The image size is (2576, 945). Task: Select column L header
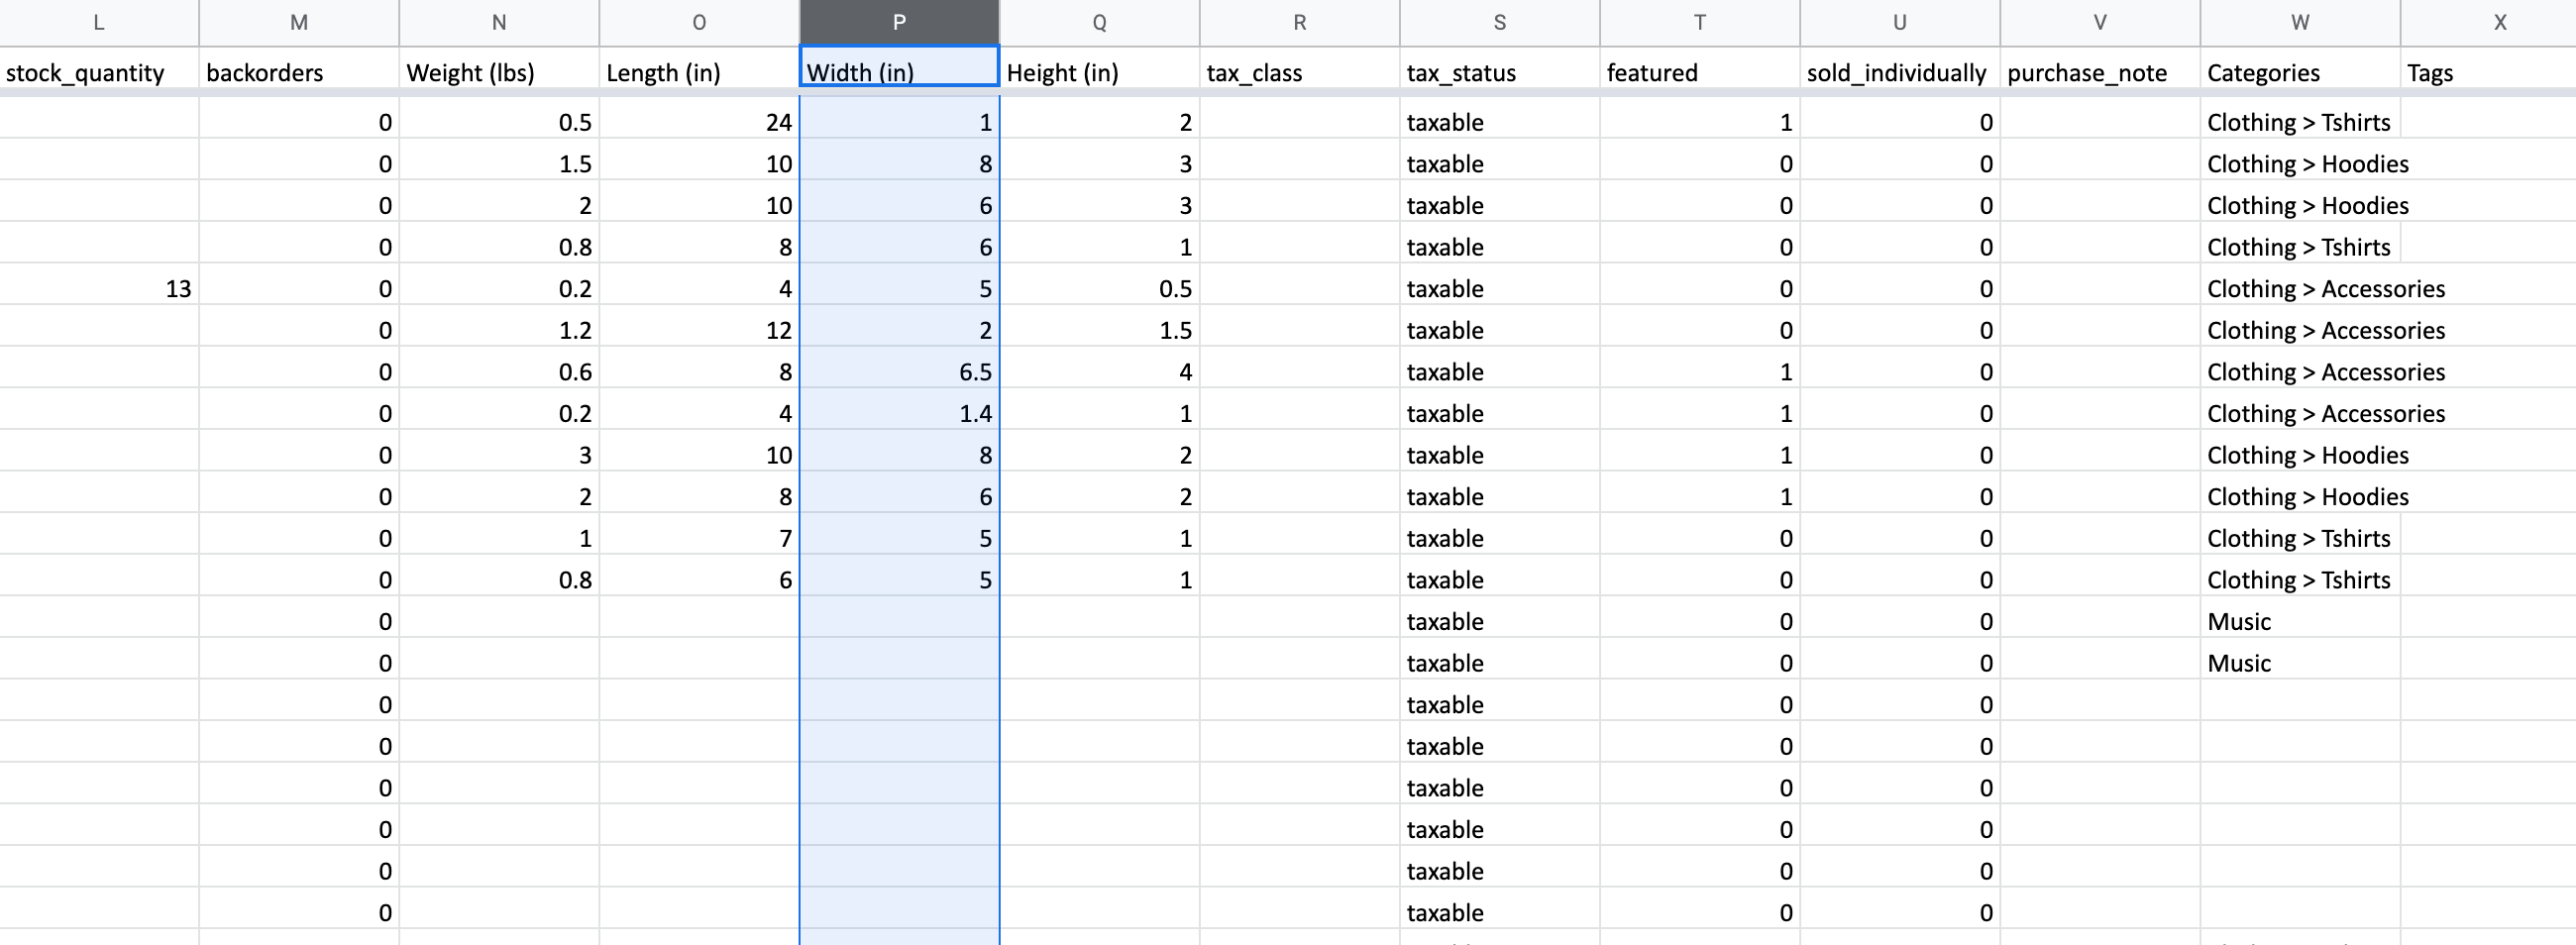[99, 22]
